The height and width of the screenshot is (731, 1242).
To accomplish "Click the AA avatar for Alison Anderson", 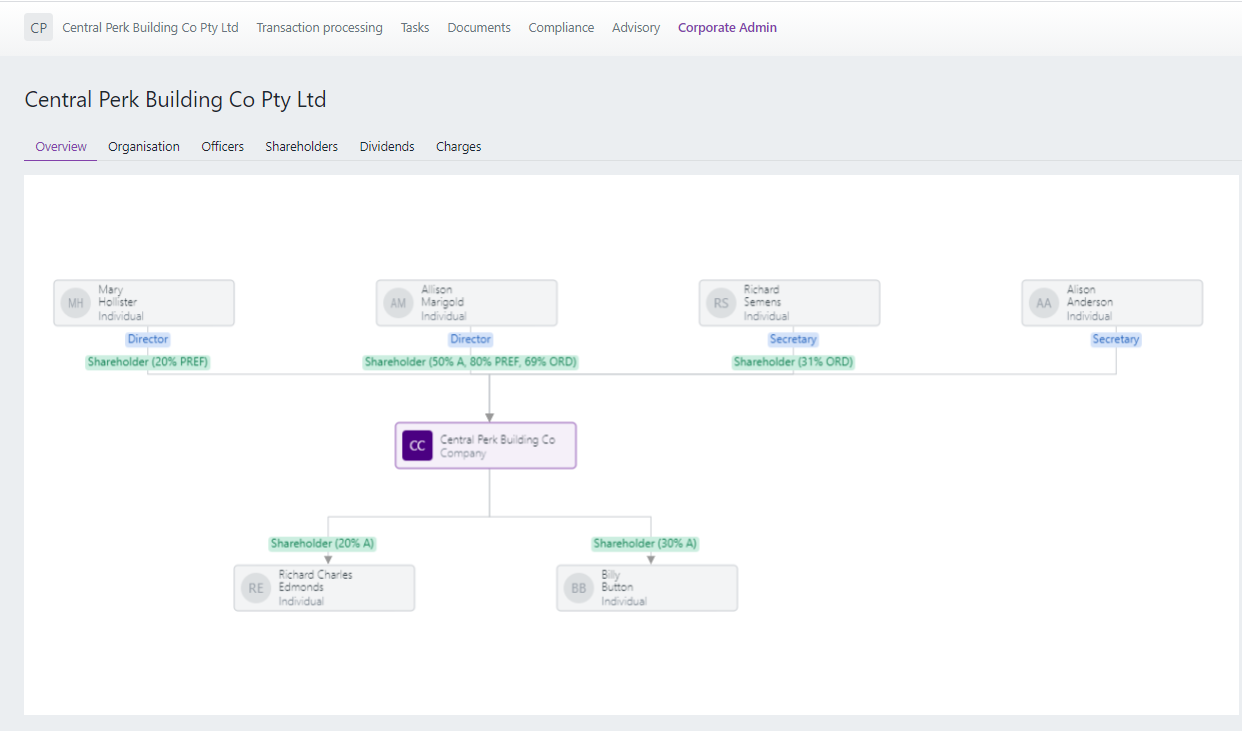I will (x=1044, y=303).
